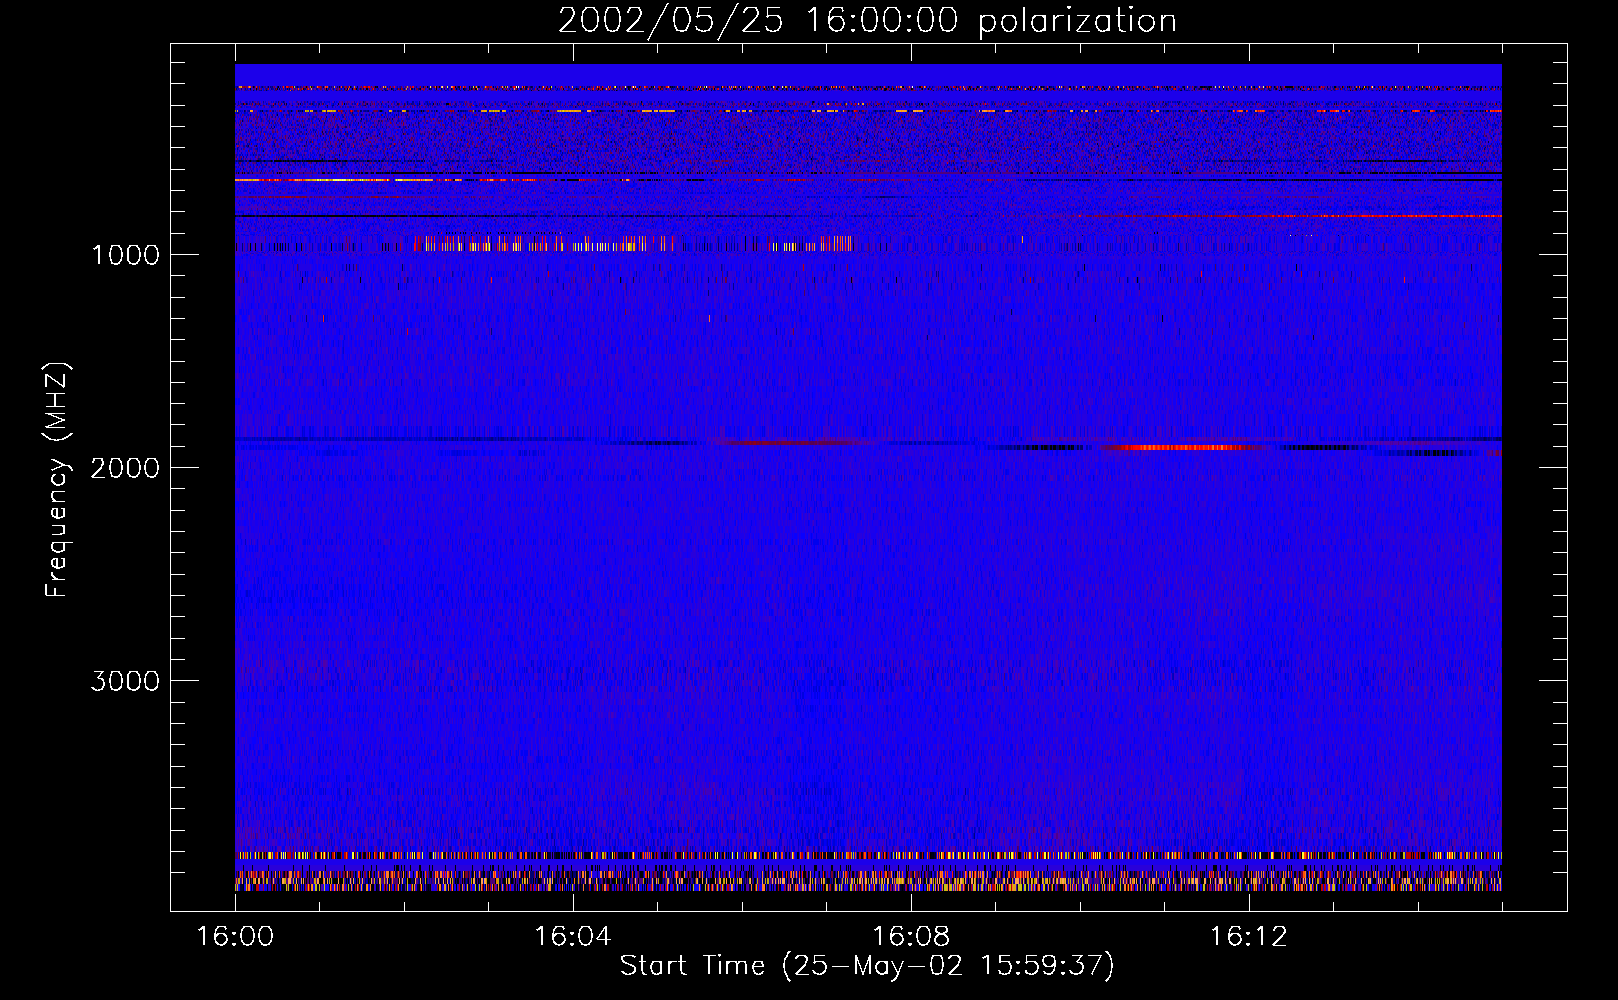Image resolution: width=1618 pixels, height=1000 pixels.
Task: Click the bright red burst near 2000 MHz
Action: [1183, 447]
